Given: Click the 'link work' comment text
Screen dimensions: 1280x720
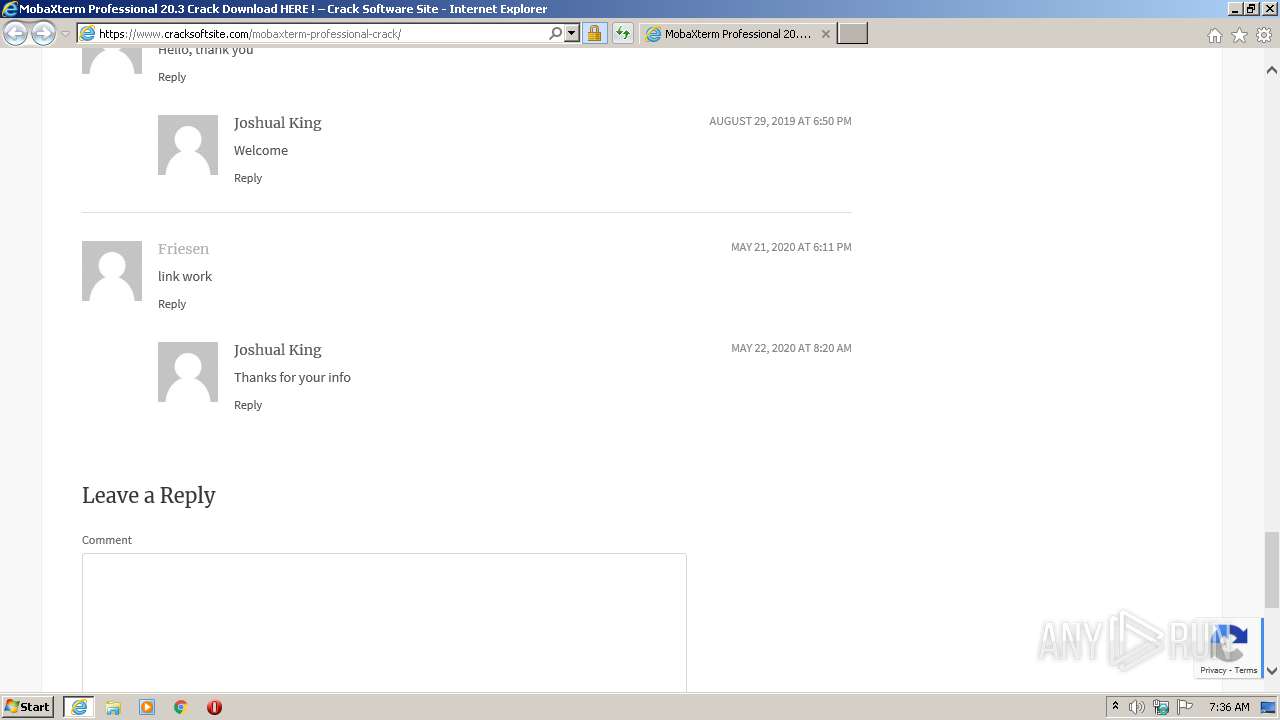Looking at the screenshot, I should [x=185, y=276].
